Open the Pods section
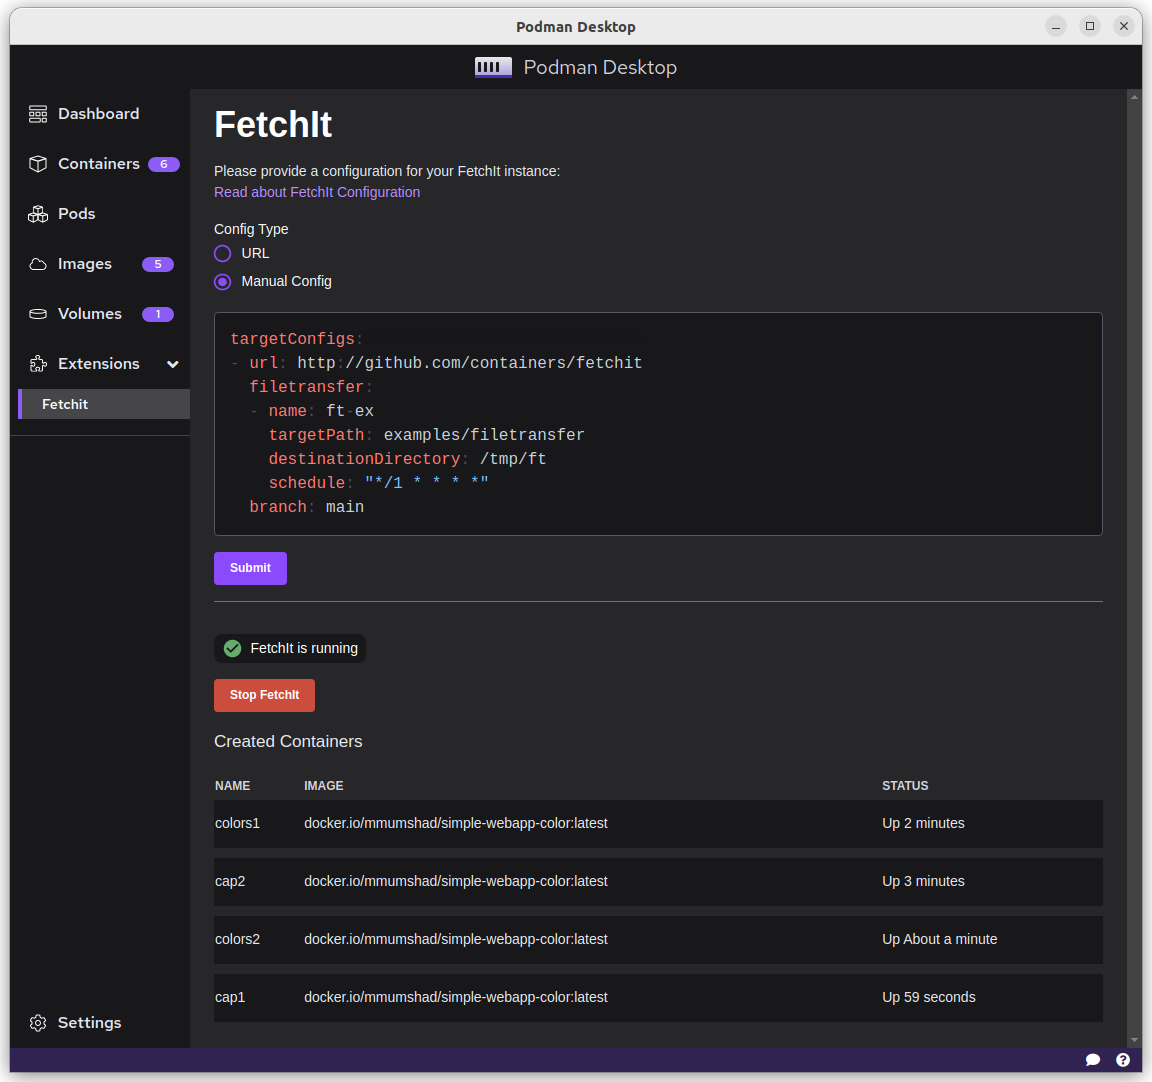 (x=76, y=214)
